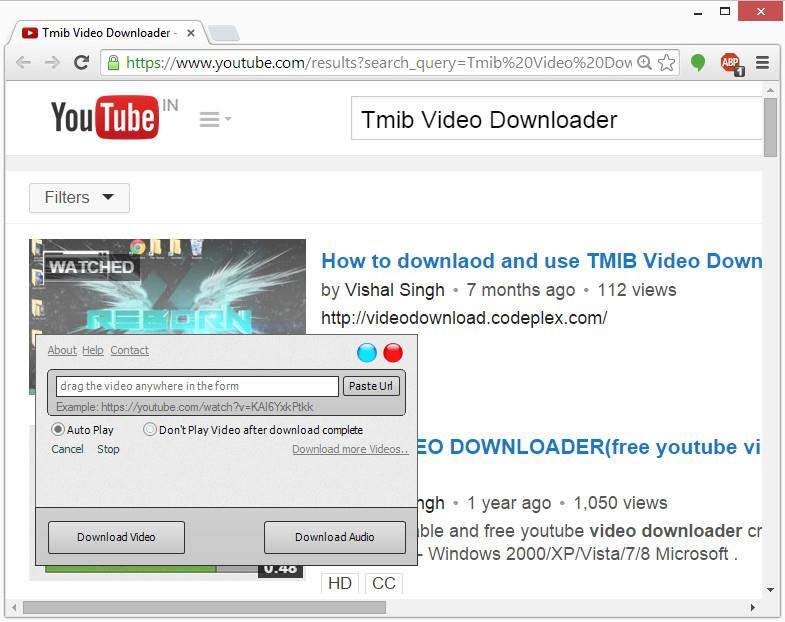This screenshot has height=622, width=785.
Task: Click the browser Back arrow
Action: pyautogui.click(x=23, y=63)
